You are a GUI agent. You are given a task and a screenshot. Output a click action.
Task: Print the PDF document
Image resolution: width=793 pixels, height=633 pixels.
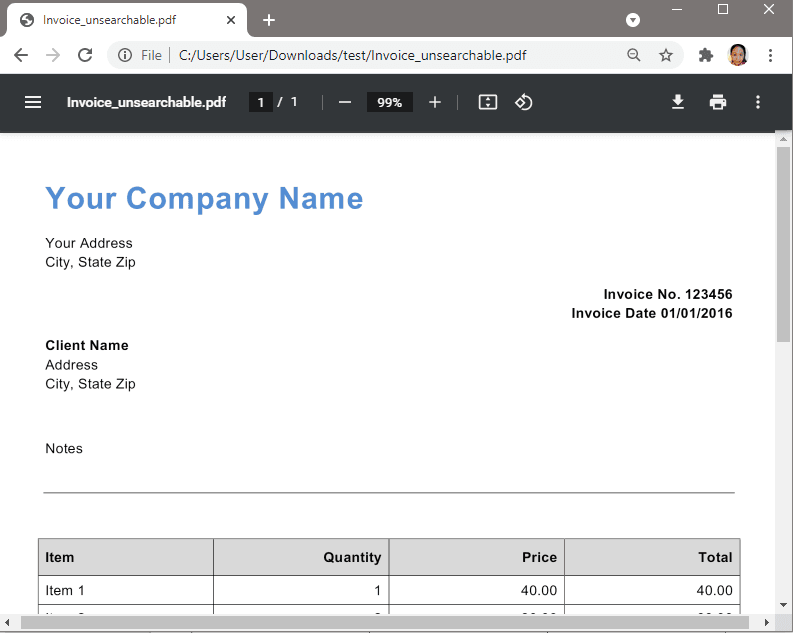(x=718, y=102)
